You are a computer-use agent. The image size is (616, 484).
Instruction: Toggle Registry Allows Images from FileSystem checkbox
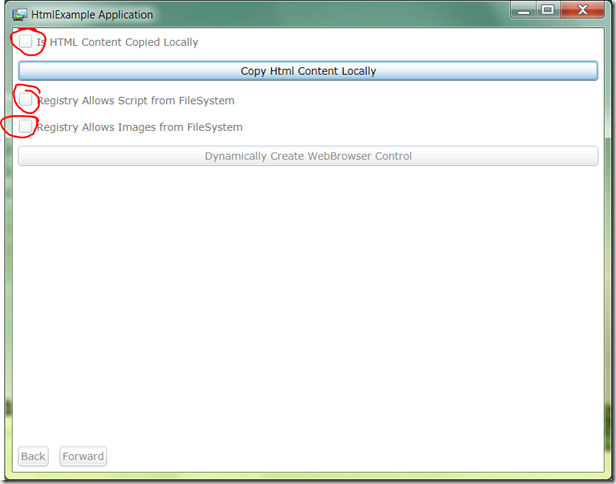[26, 126]
